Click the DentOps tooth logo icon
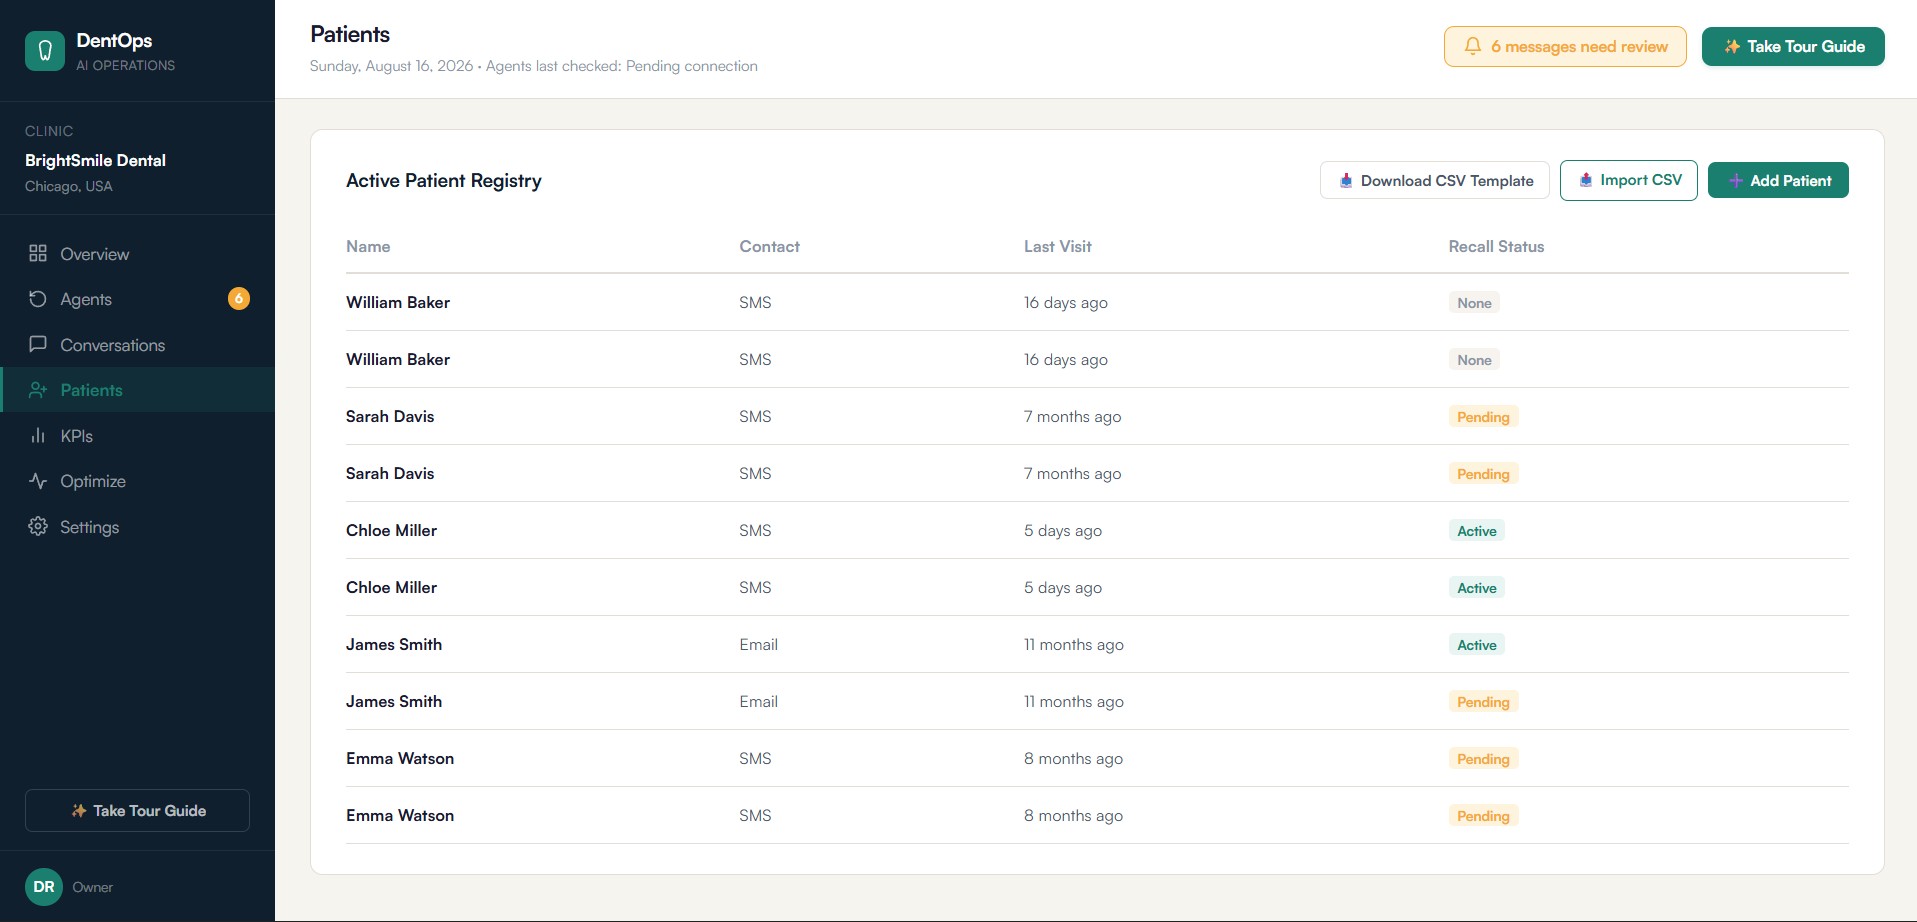The image size is (1917, 922). pos(45,51)
